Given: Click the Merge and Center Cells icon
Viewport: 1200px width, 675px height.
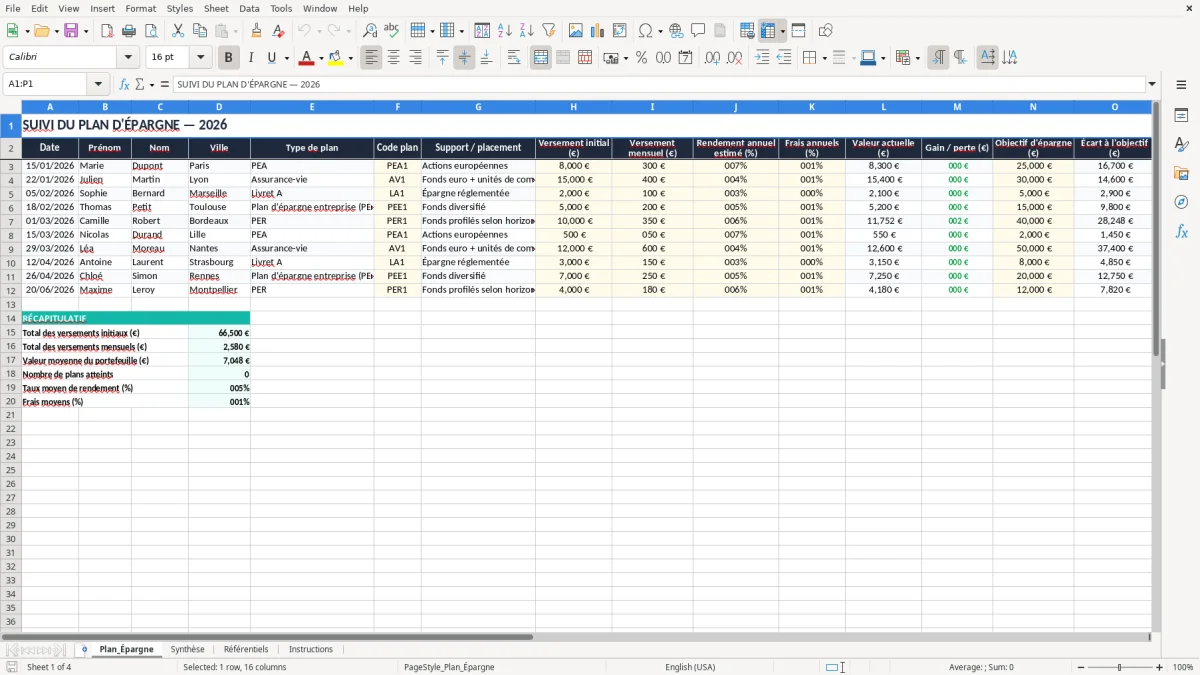Looking at the screenshot, I should coord(541,58).
